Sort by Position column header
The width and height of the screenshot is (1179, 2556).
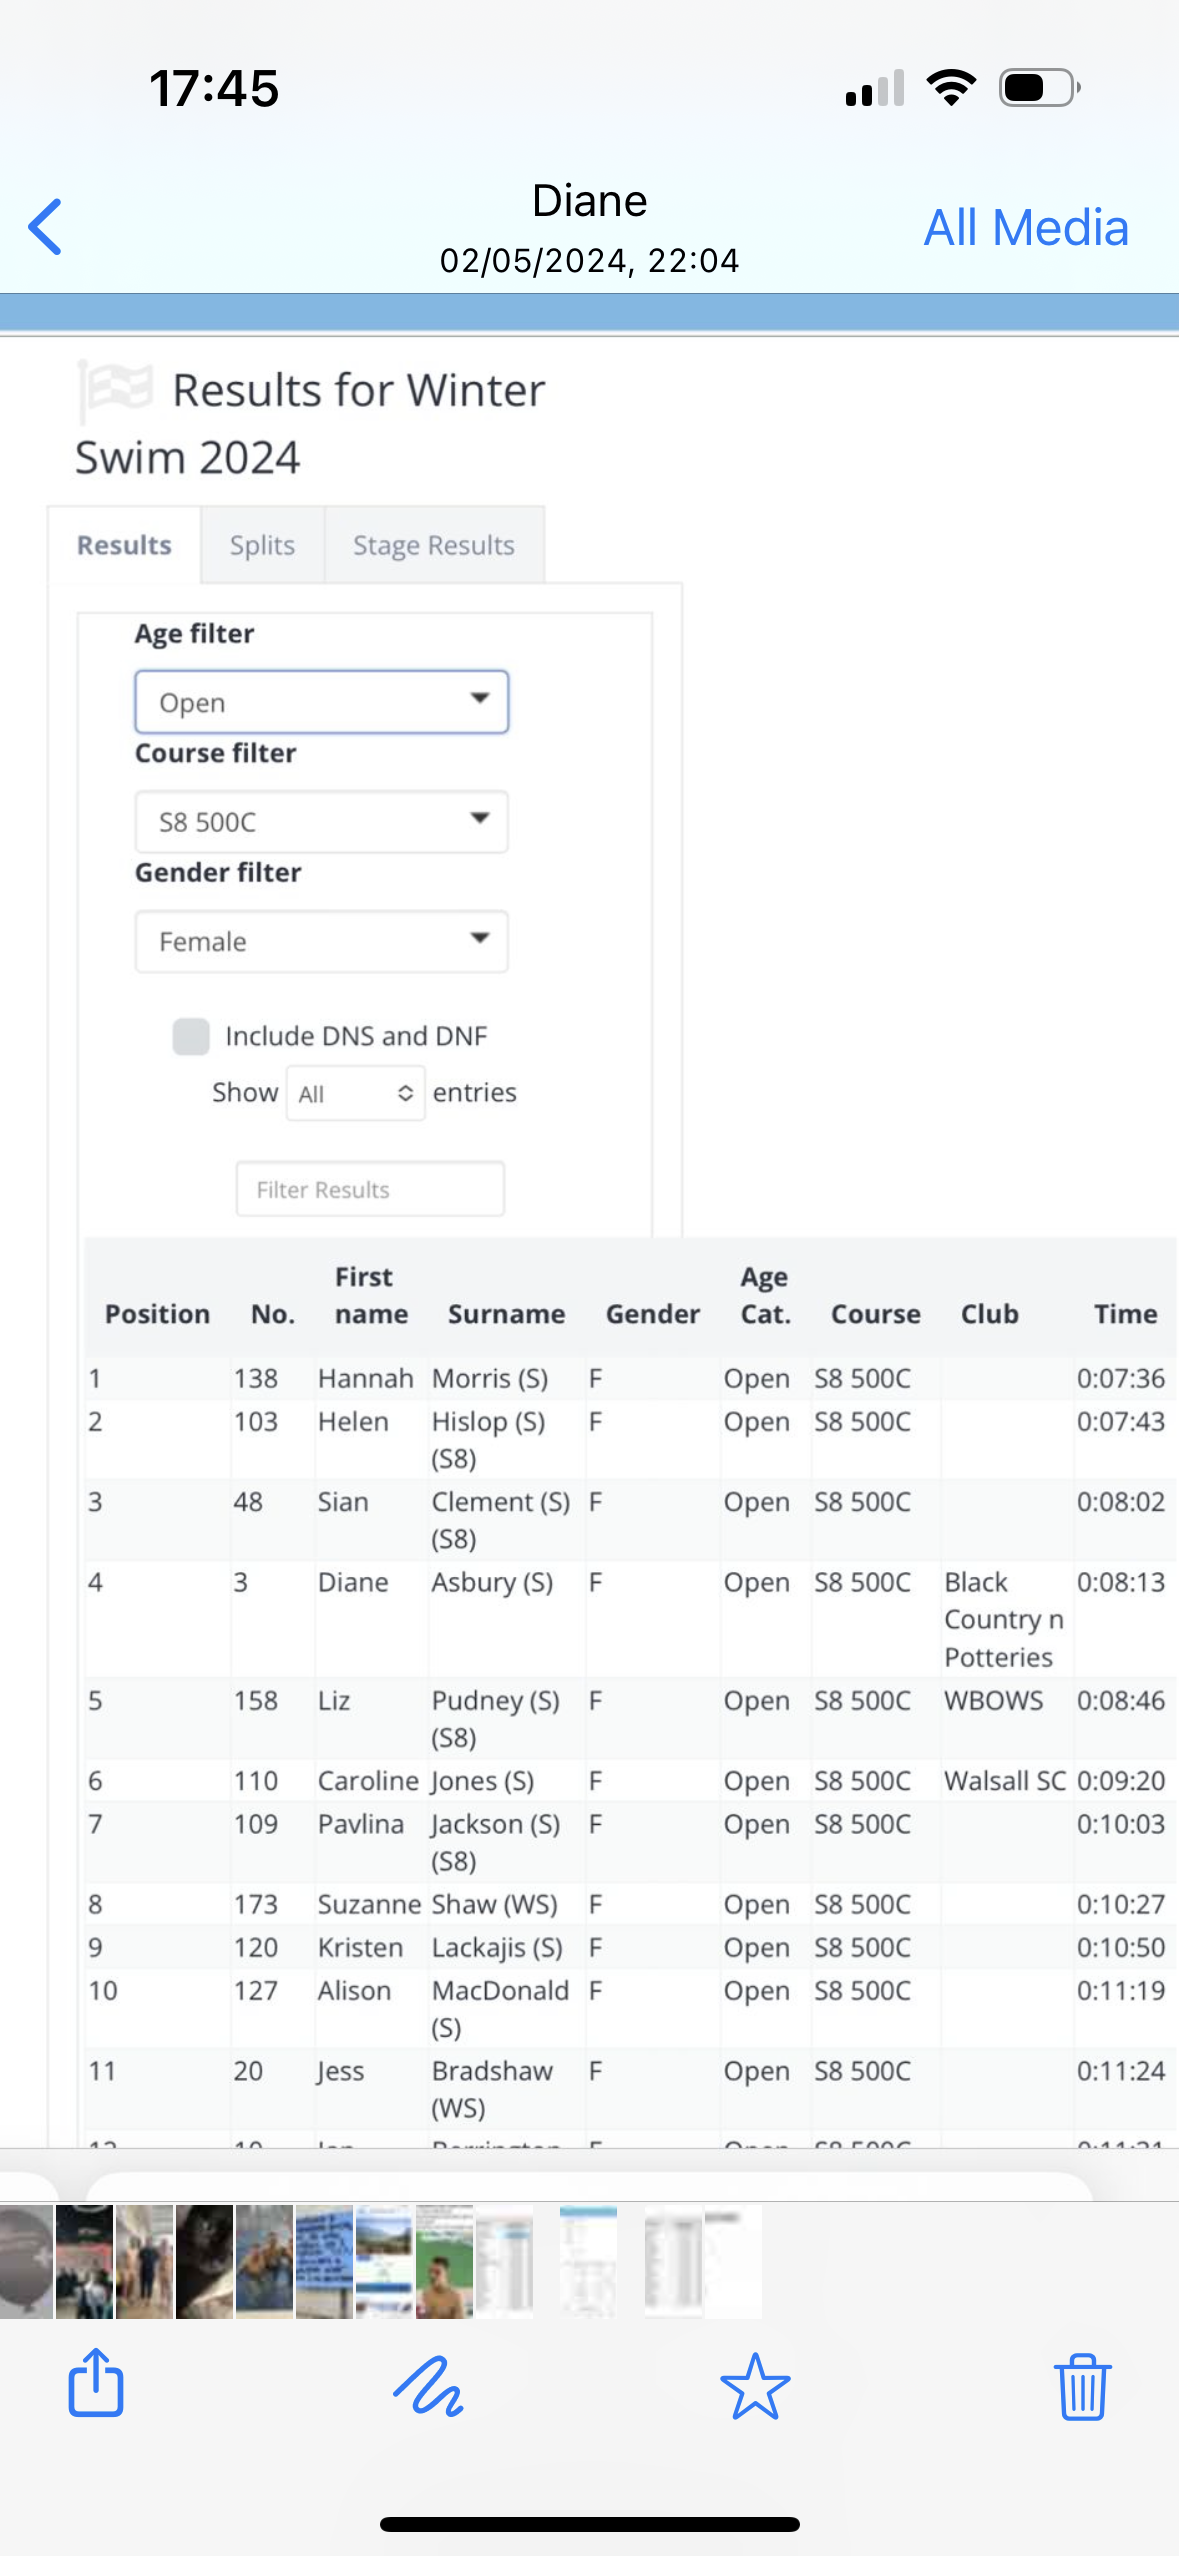click(157, 1313)
